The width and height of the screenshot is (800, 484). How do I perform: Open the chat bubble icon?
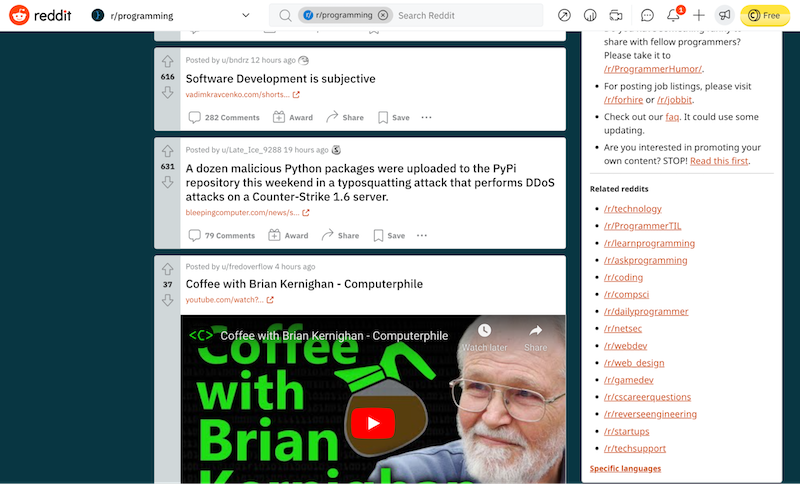[647, 16]
